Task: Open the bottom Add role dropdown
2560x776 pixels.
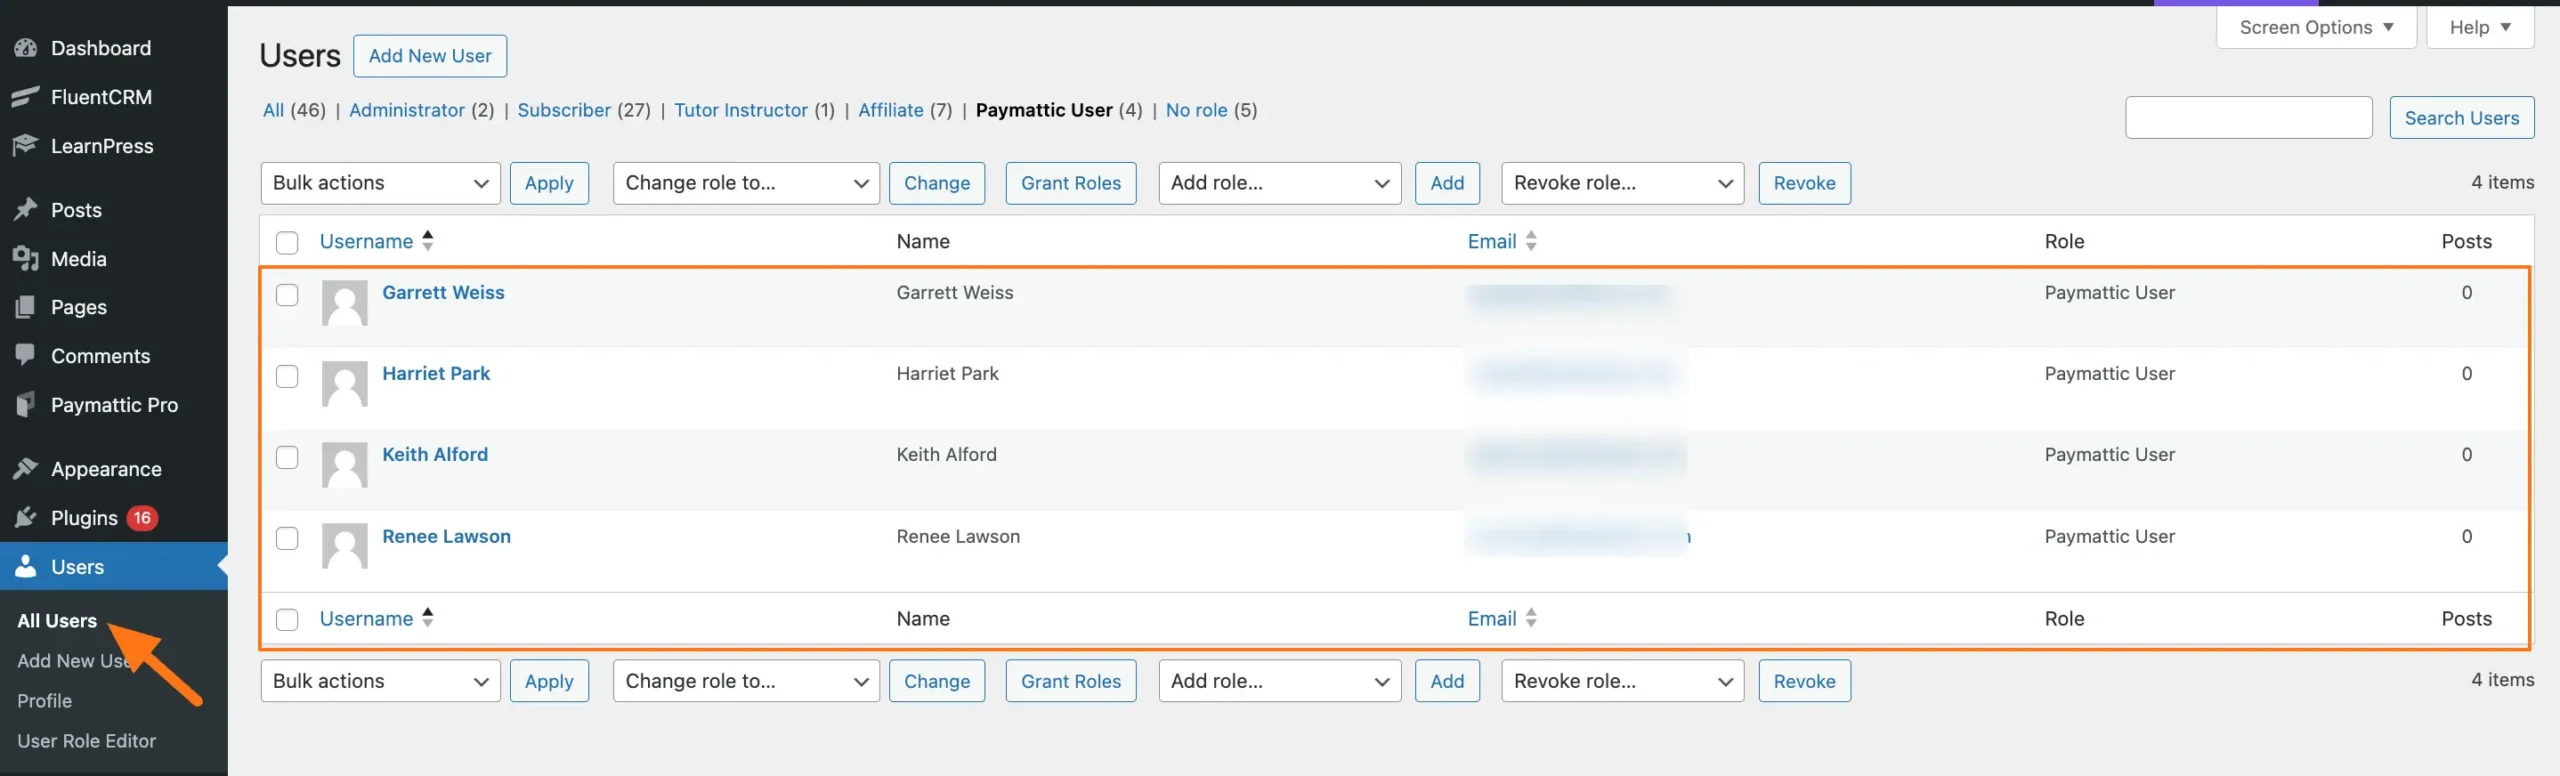Action: click(1280, 681)
